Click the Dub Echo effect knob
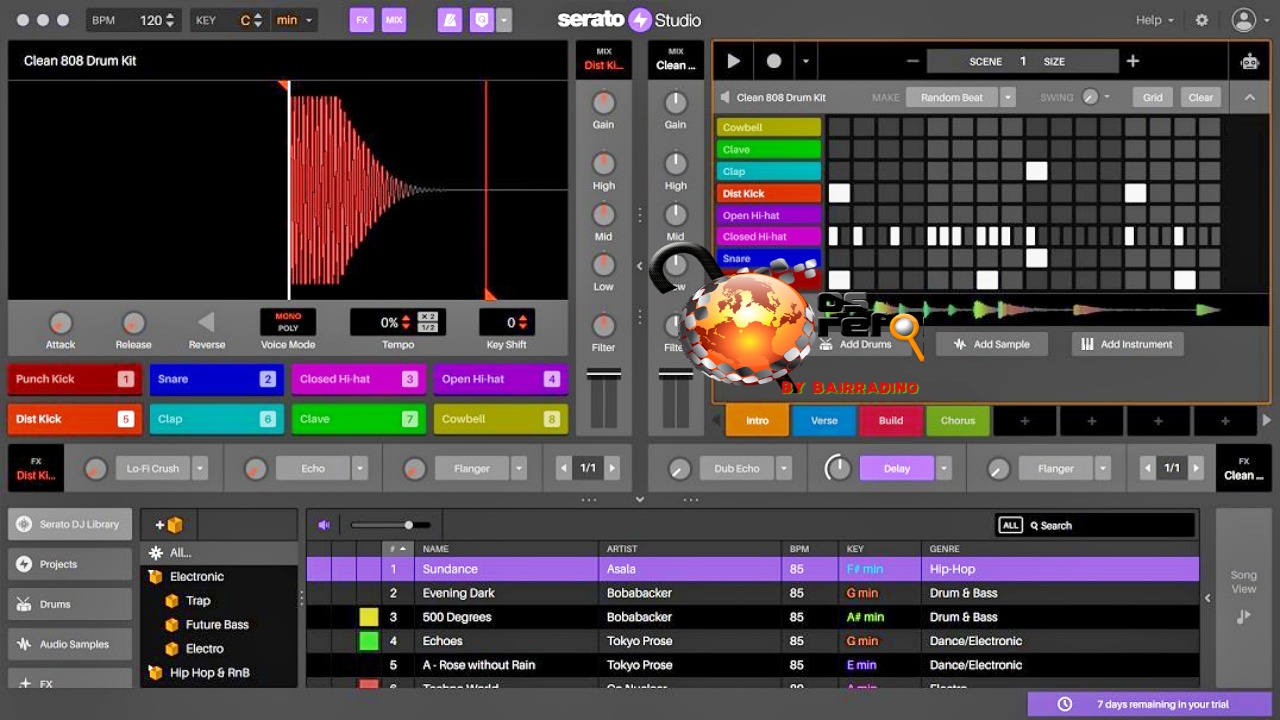This screenshot has height=720, width=1280. [679, 468]
